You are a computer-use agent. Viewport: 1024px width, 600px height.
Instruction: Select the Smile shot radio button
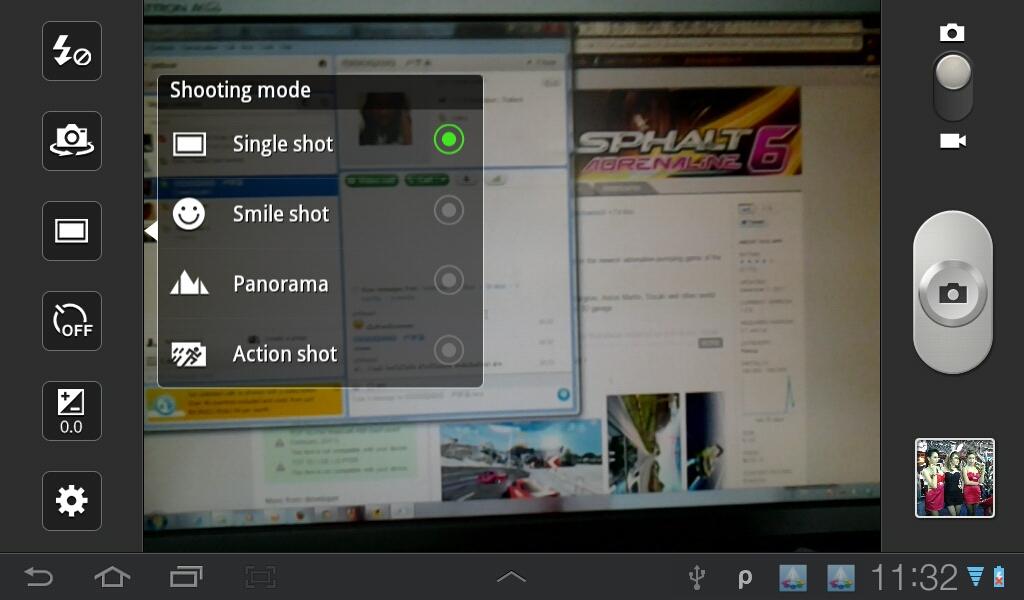[x=449, y=210]
